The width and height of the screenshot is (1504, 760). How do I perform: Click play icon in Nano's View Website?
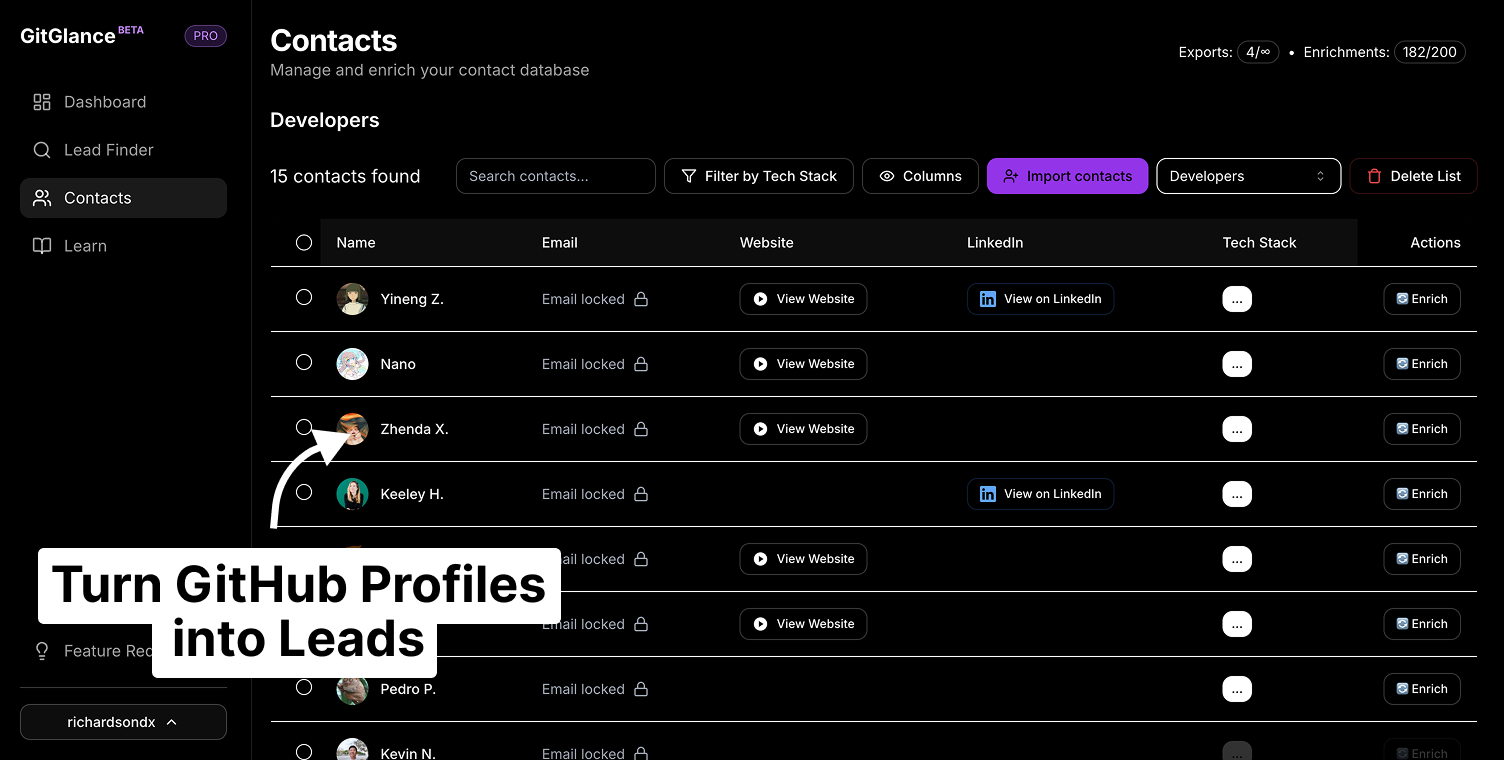coord(761,364)
